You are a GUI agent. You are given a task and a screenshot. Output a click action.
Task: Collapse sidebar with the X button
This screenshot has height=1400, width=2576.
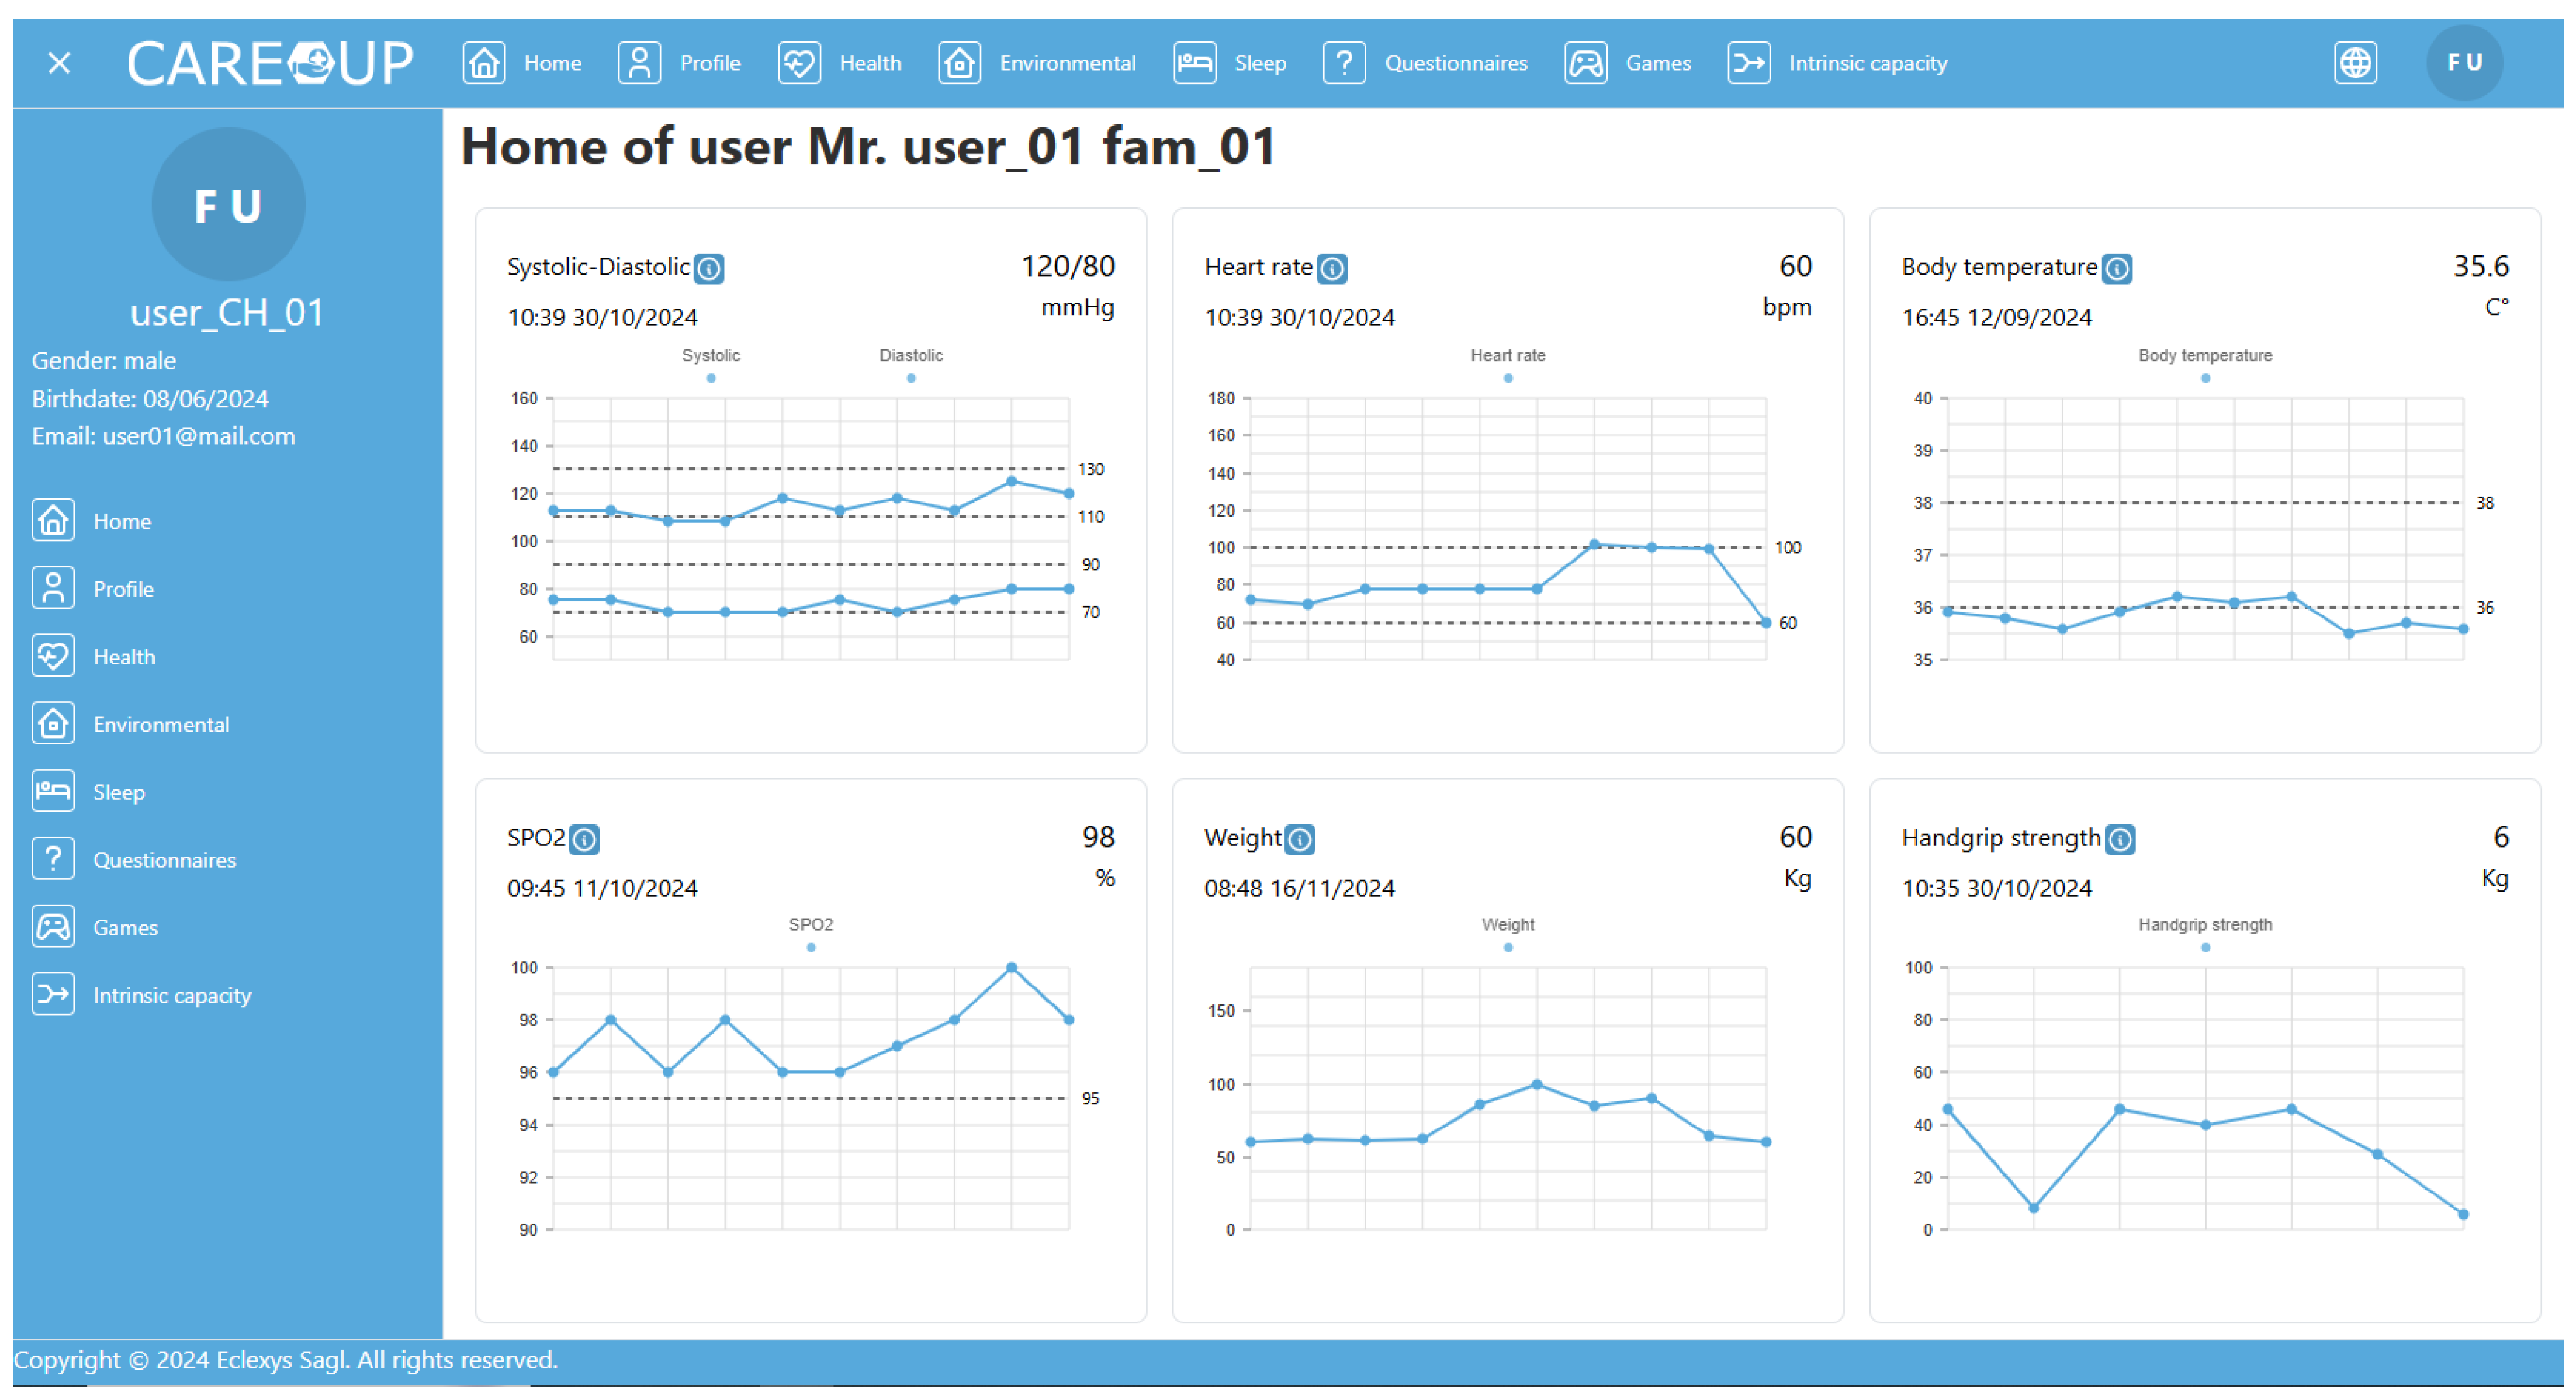coord(59,63)
